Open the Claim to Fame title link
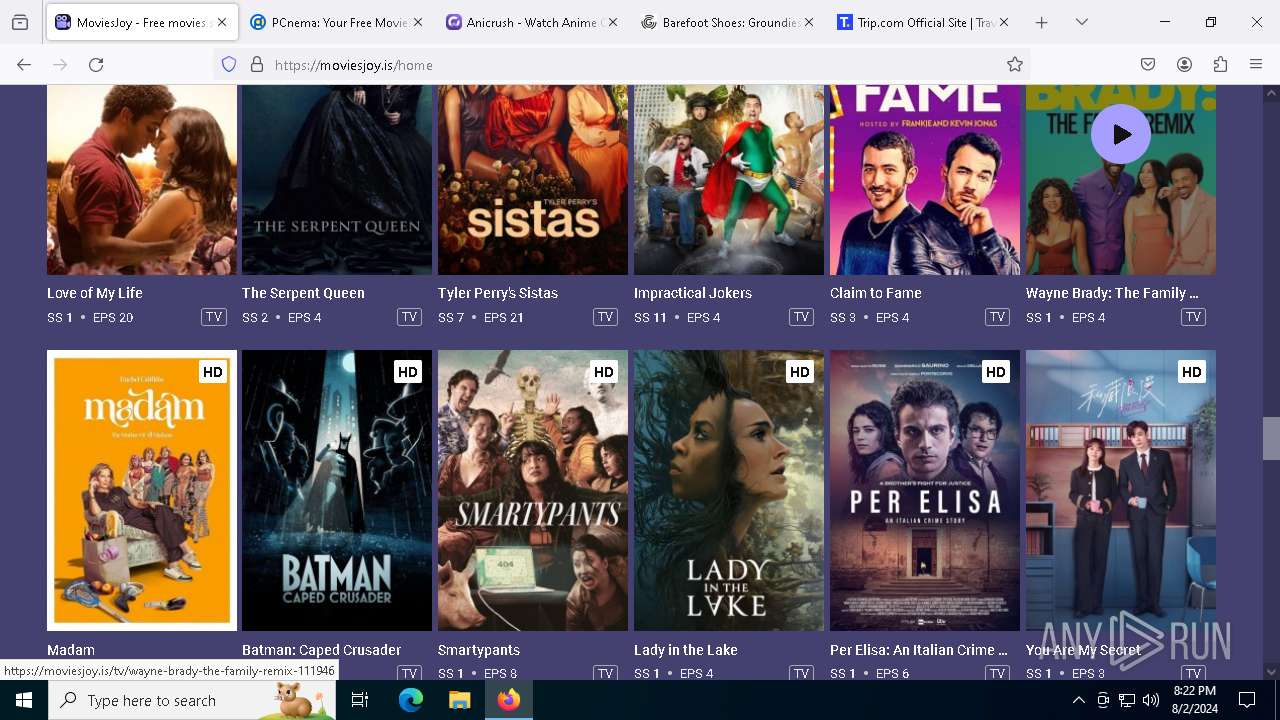This screenshot has width=1280, height=720. (876, 293)
